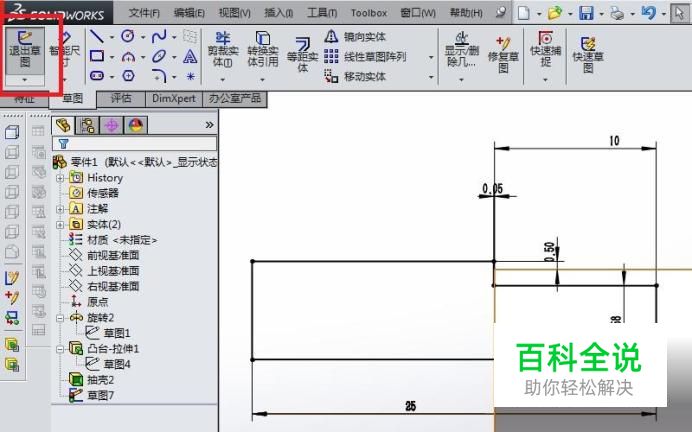Open dropdown arrow under 剪裁实体

click(223, 80)
